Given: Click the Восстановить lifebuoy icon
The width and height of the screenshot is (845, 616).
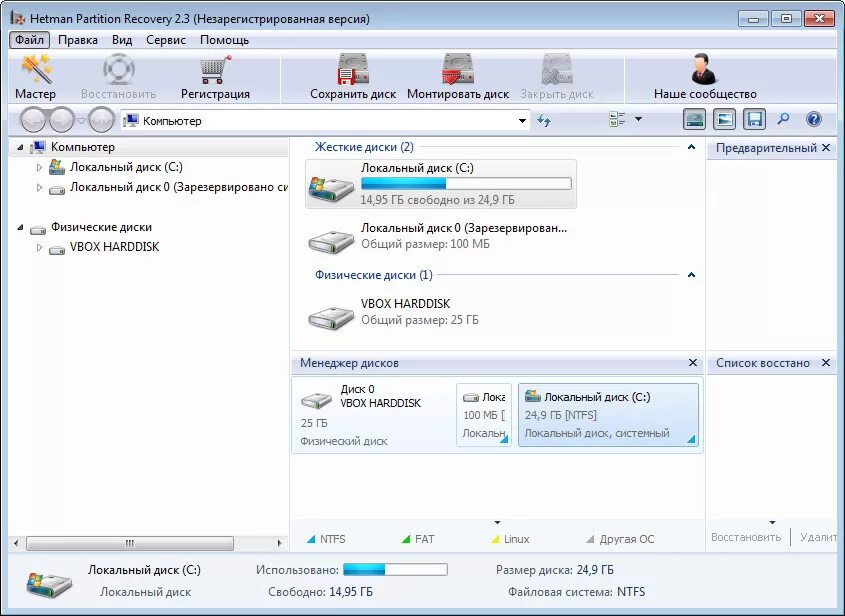Looking at the screenshot, I should coord(119,69).
